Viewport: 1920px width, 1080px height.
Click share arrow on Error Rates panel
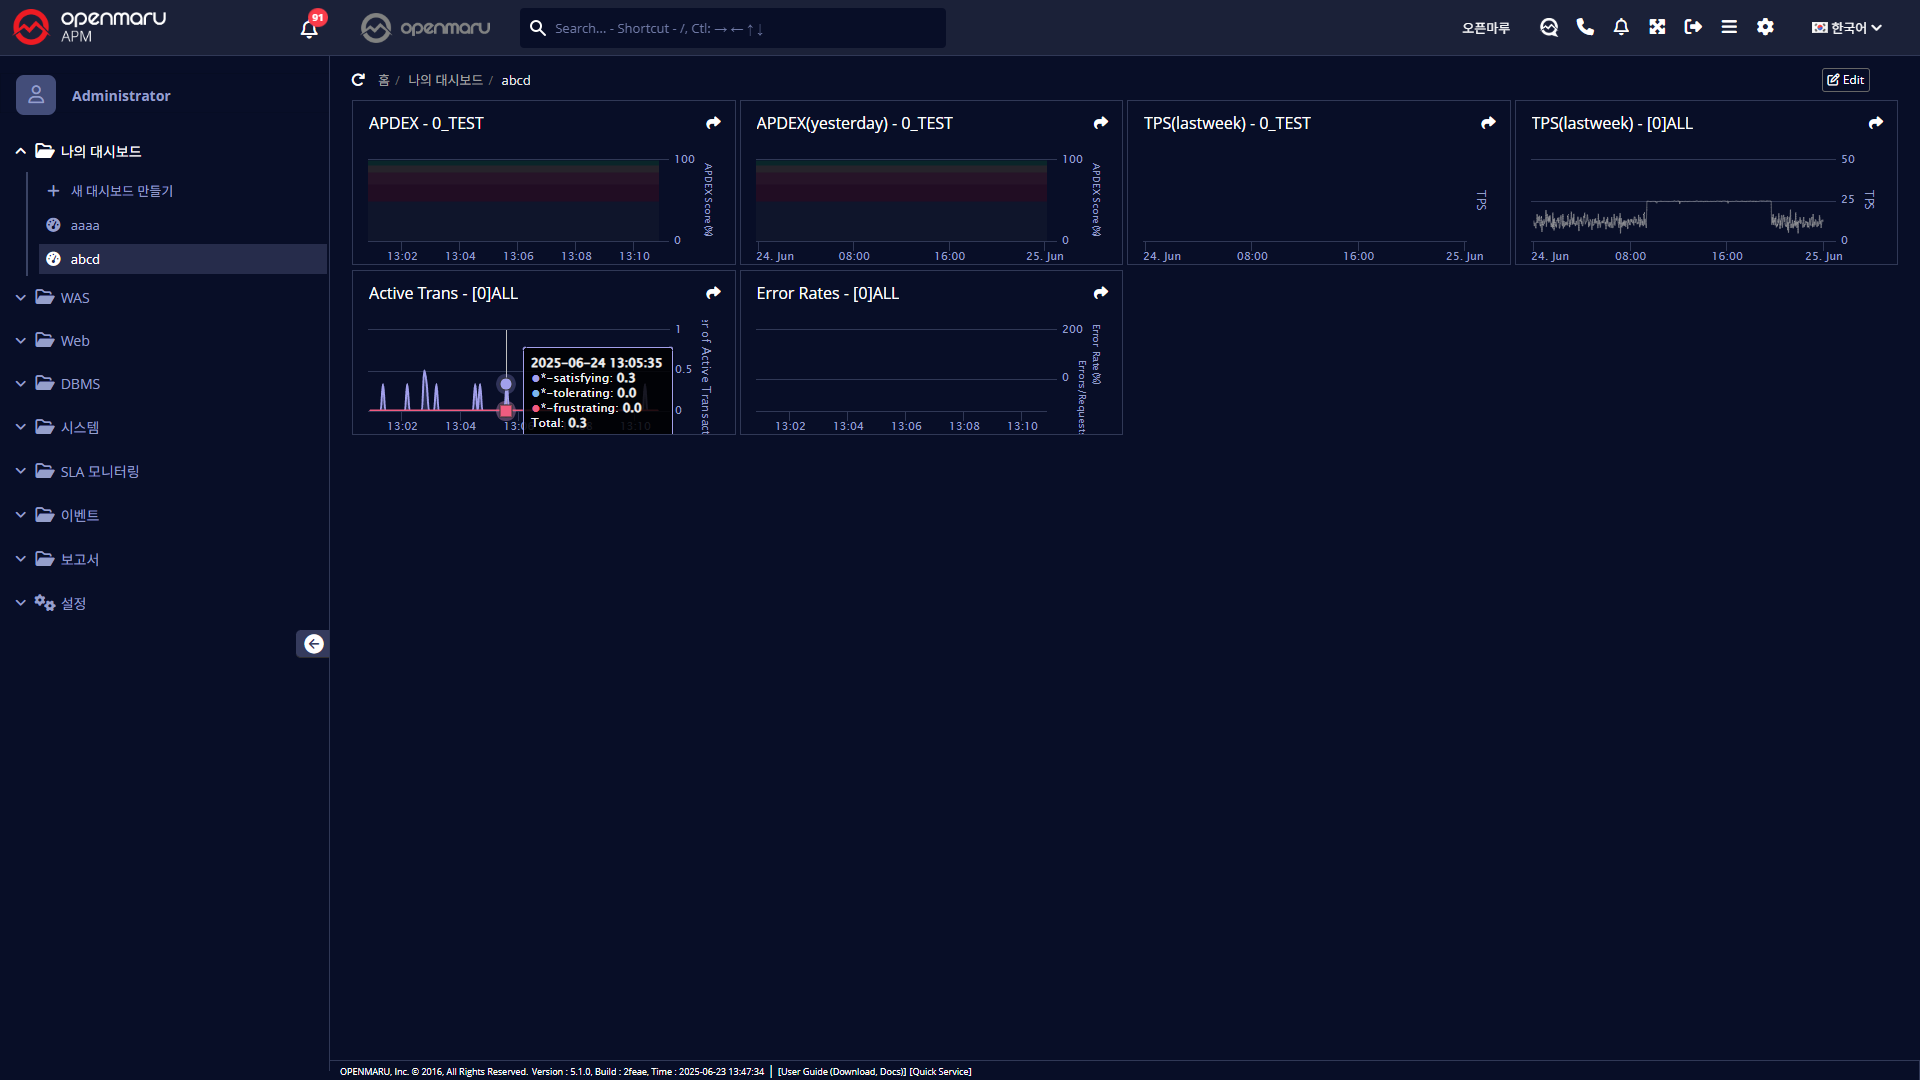coord(1100,293)
